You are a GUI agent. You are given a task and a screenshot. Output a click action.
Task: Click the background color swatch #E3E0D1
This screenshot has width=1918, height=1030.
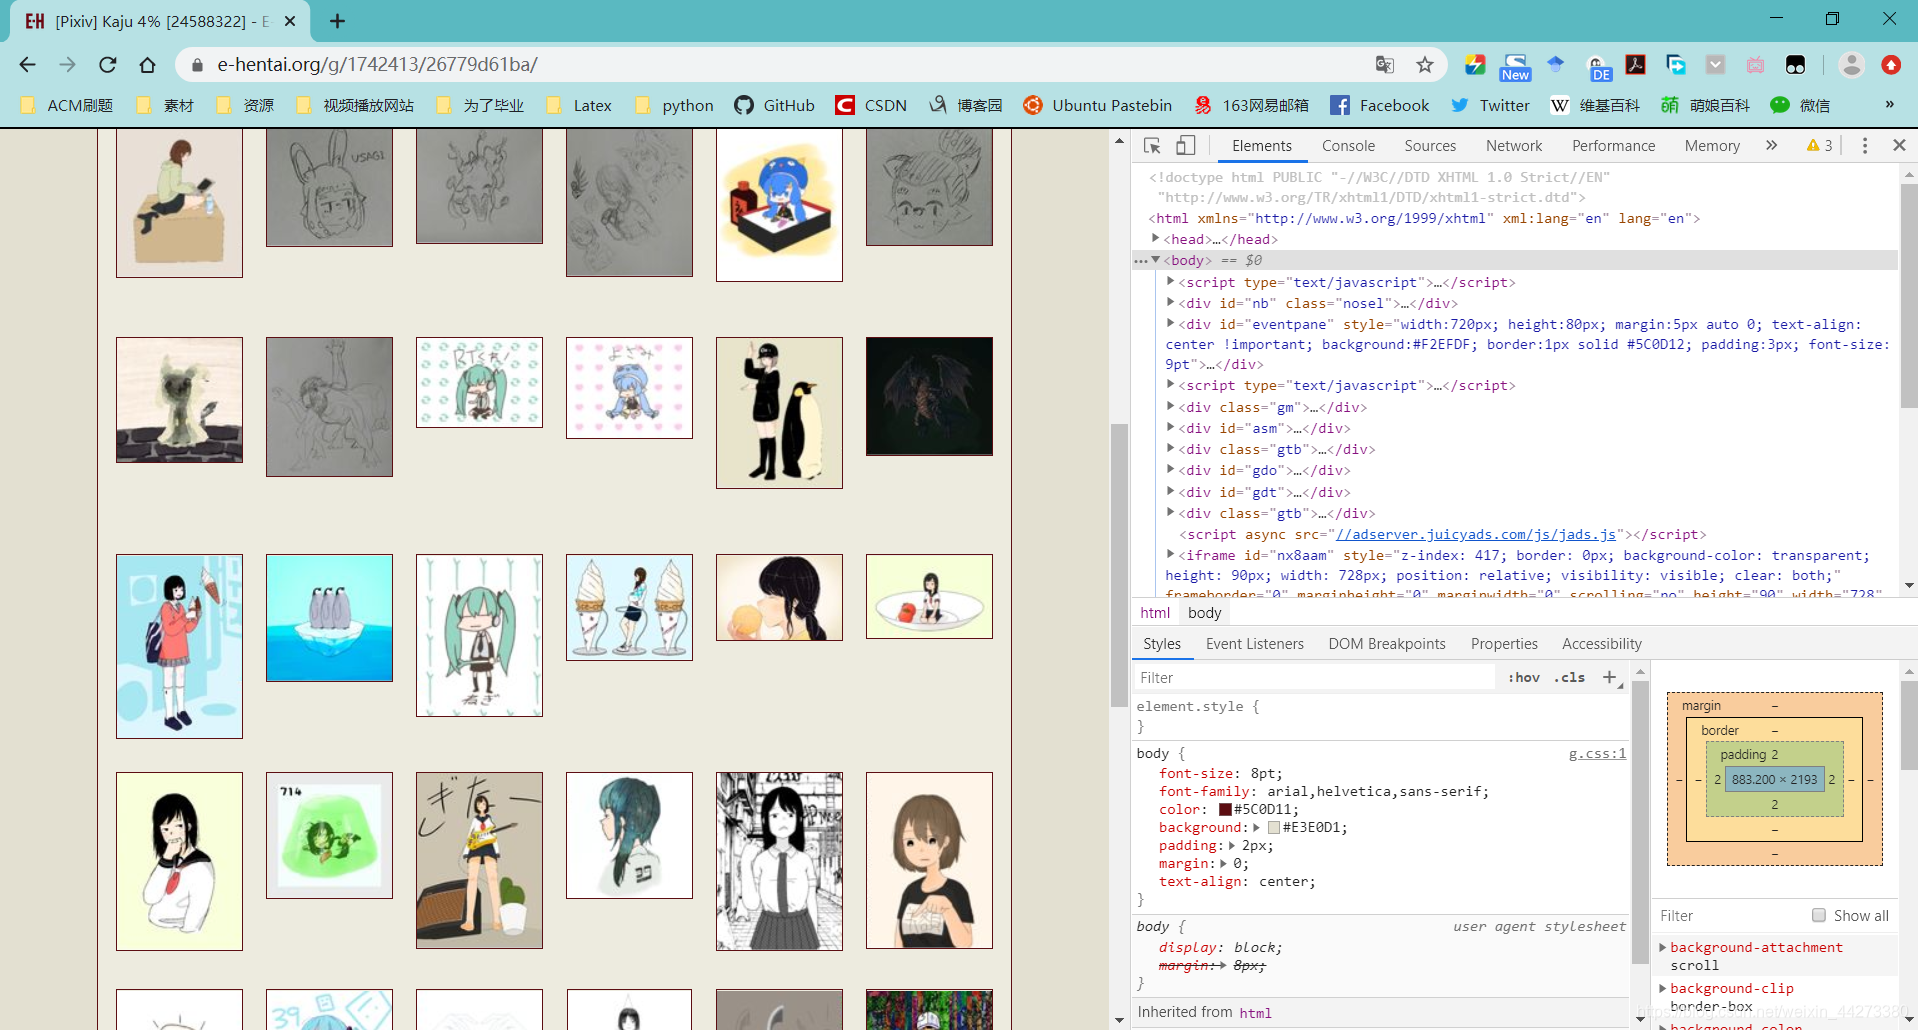[1274, 828]
